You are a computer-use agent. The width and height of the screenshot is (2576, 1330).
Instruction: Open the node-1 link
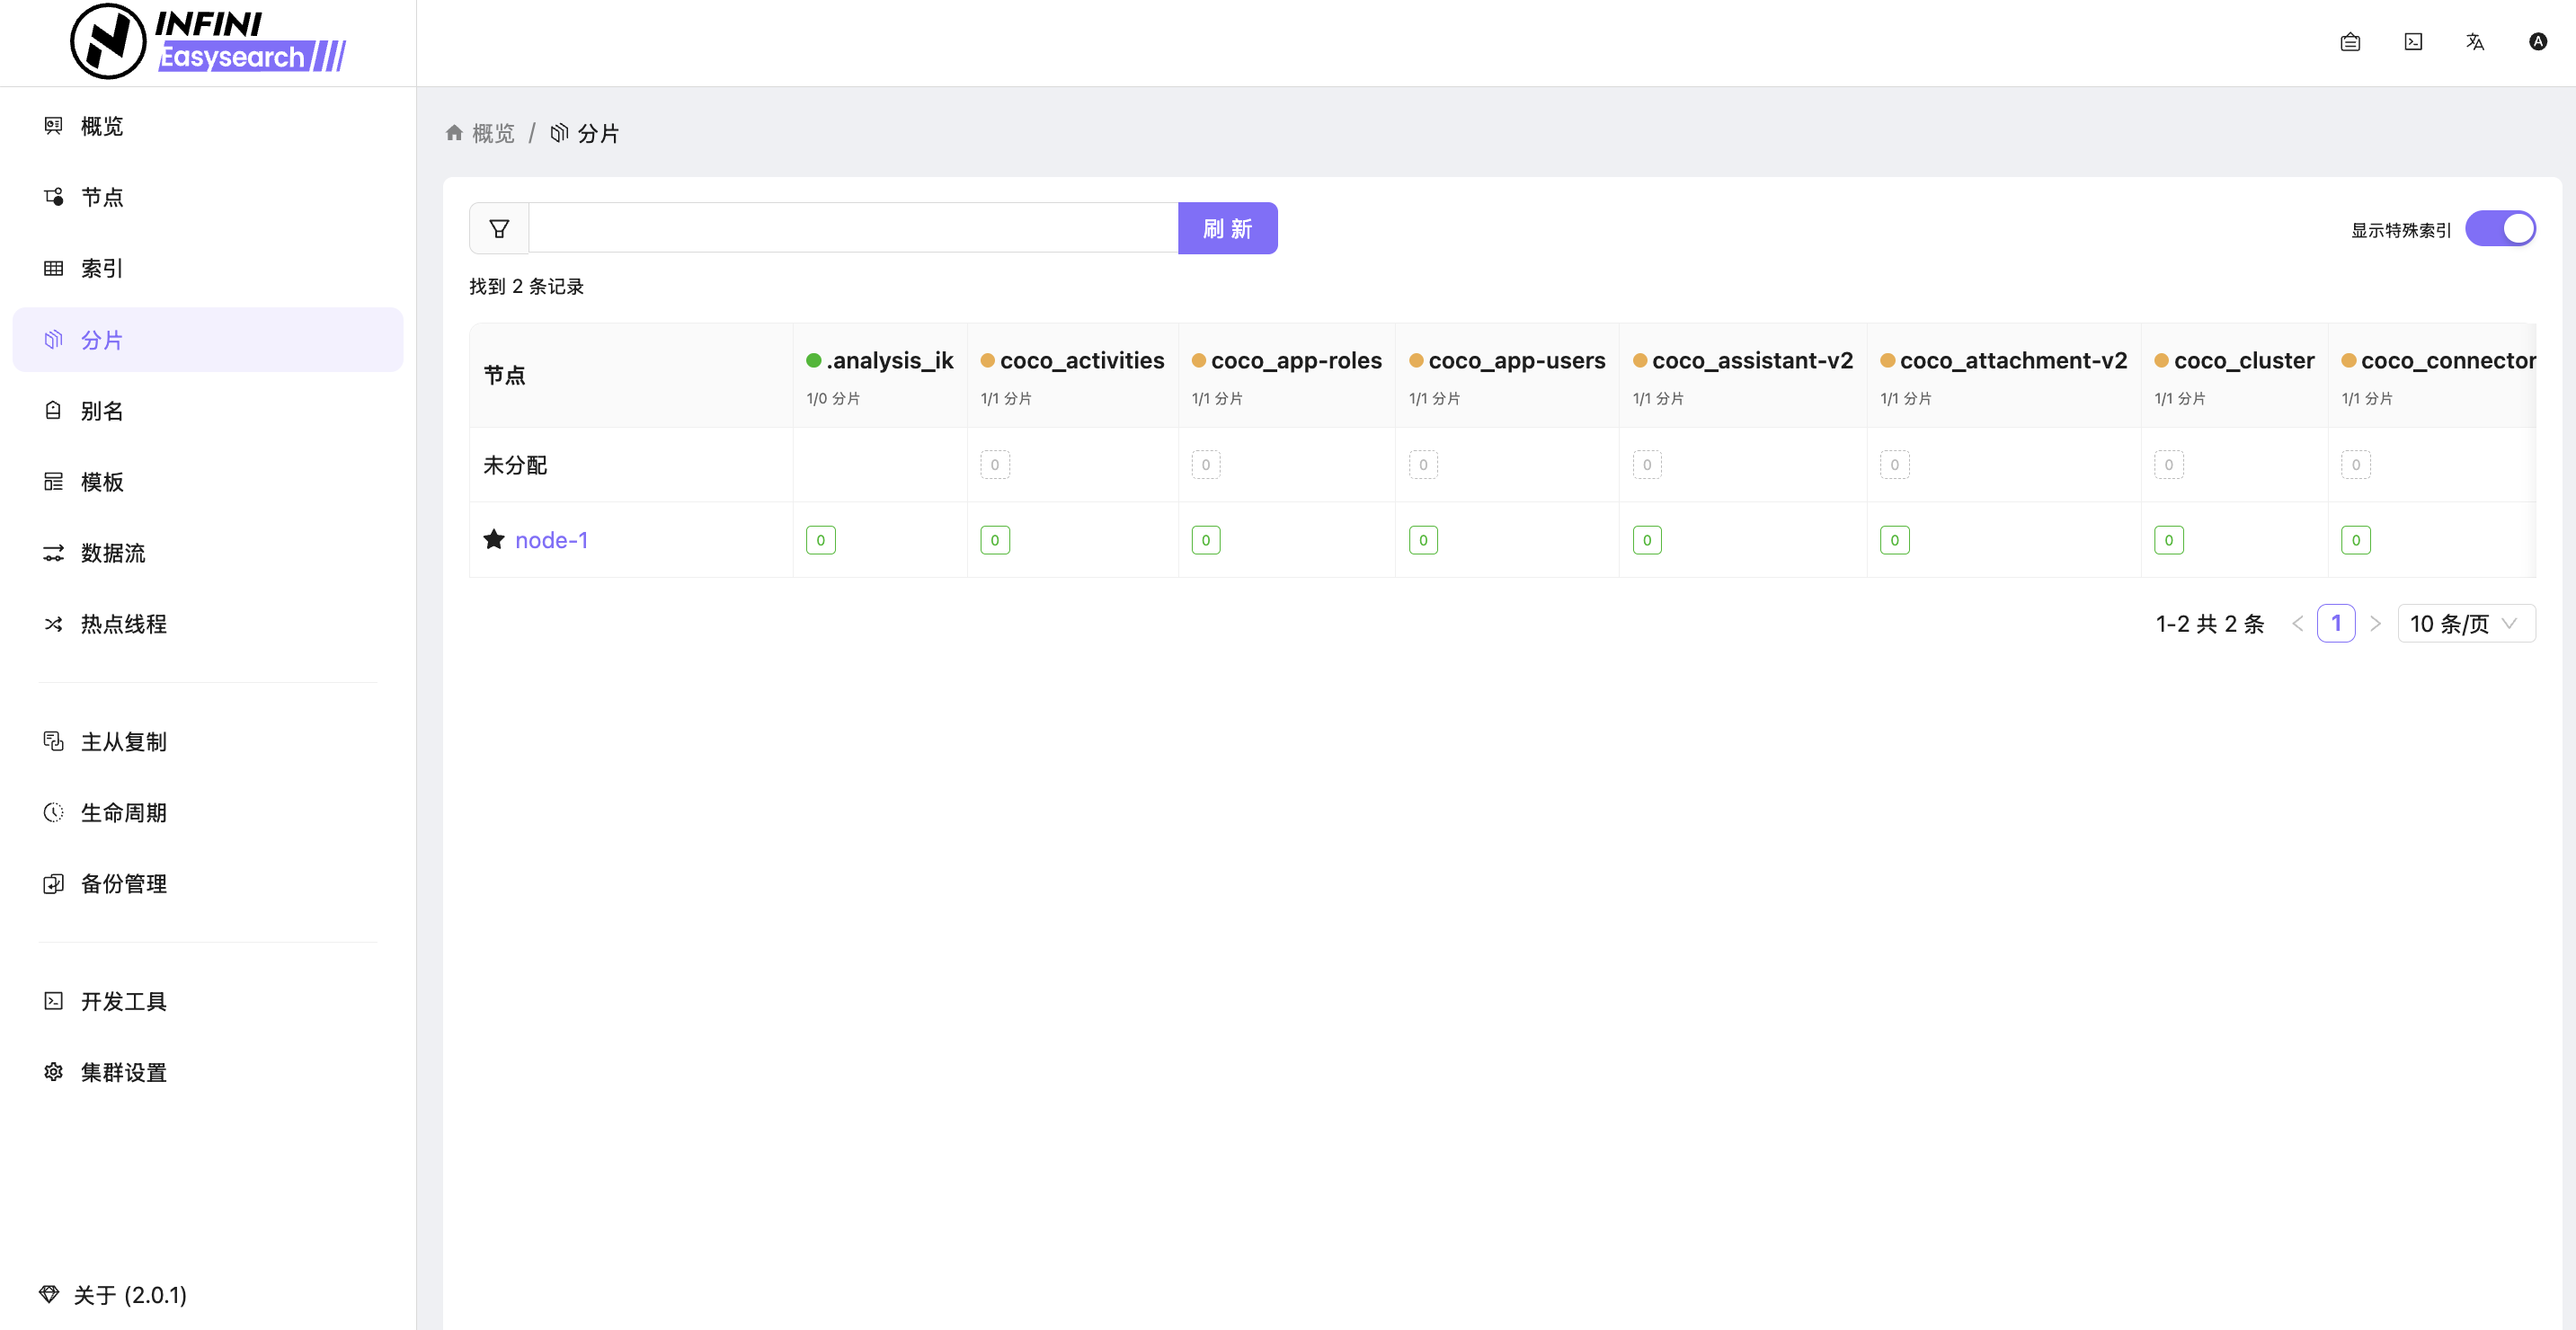point(551,540)
